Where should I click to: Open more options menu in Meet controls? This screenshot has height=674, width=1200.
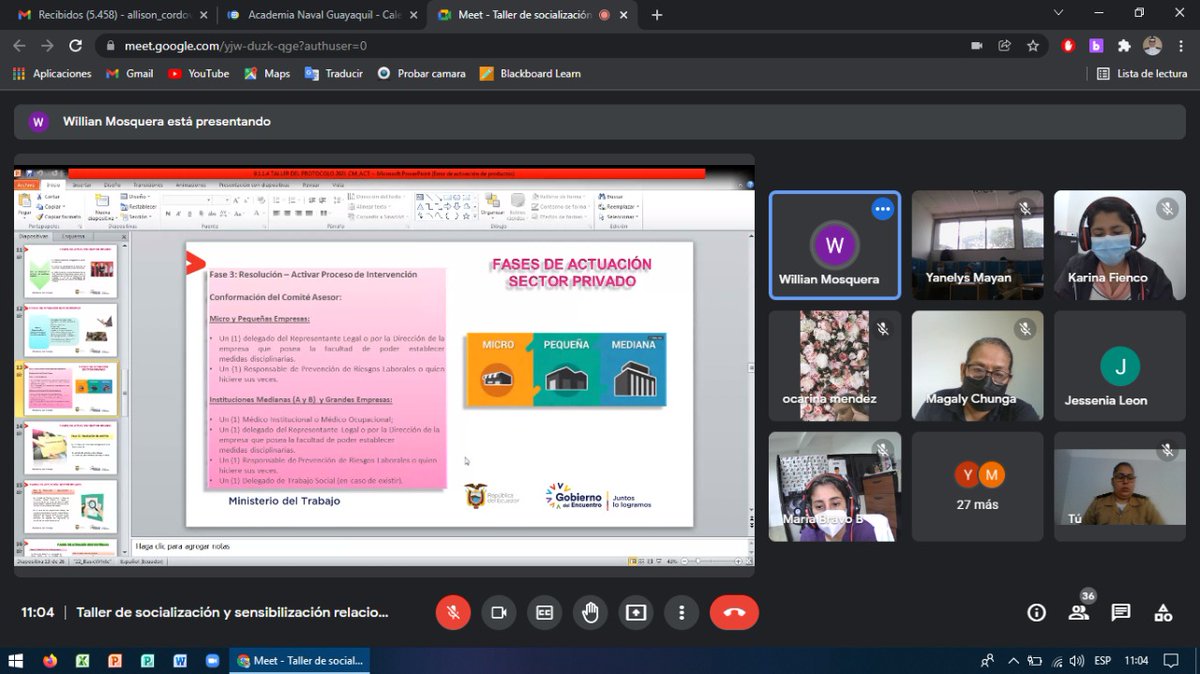pyautogui.click(x=682, y=613)
